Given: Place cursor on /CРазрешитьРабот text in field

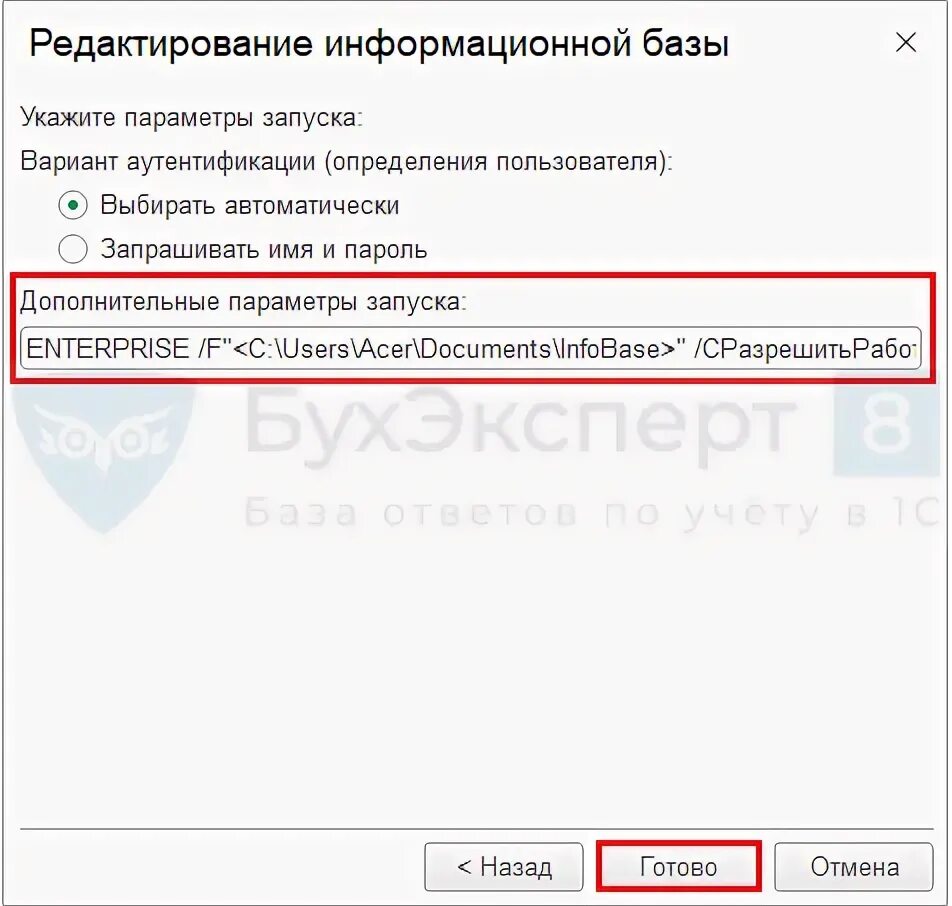Looking at the screenshot, I should (x=805, y=349).
